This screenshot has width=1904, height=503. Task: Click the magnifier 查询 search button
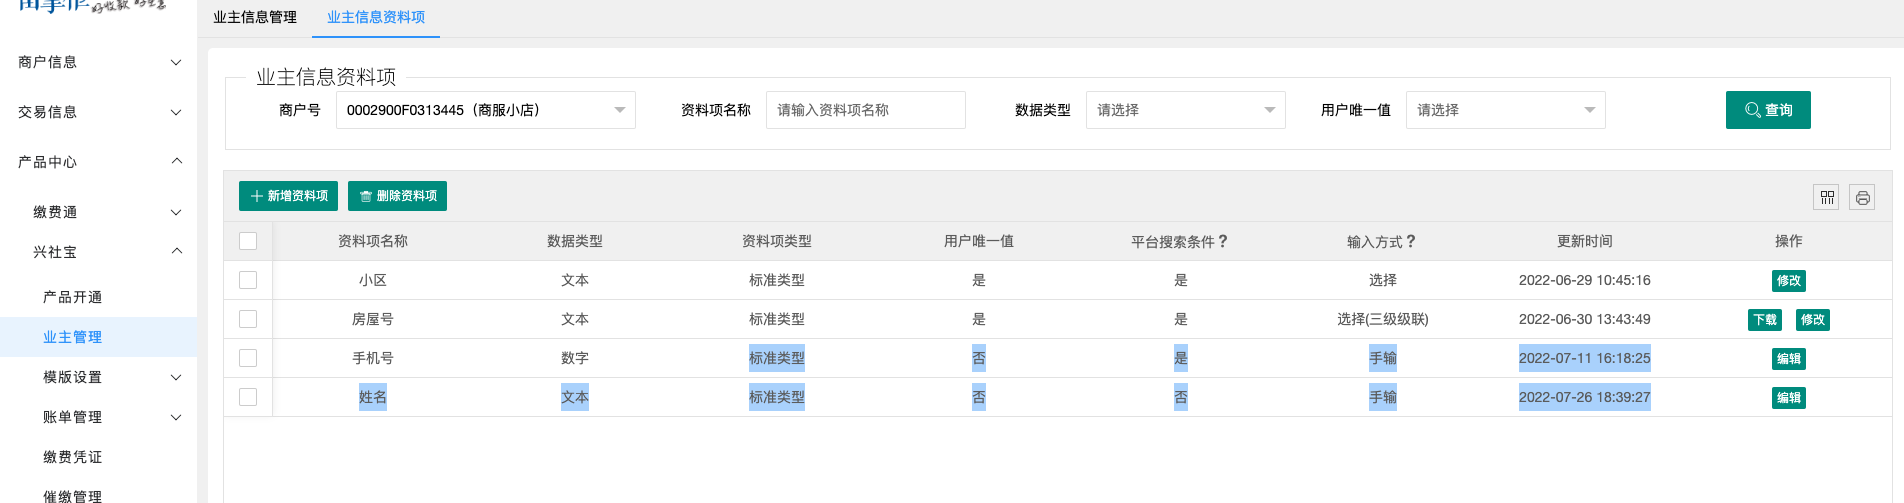point(1768,110)
